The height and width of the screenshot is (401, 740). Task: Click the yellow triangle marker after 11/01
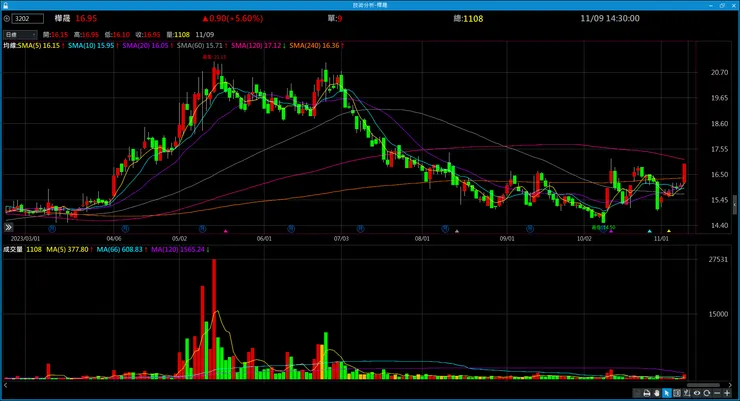(x=669, y=231)
